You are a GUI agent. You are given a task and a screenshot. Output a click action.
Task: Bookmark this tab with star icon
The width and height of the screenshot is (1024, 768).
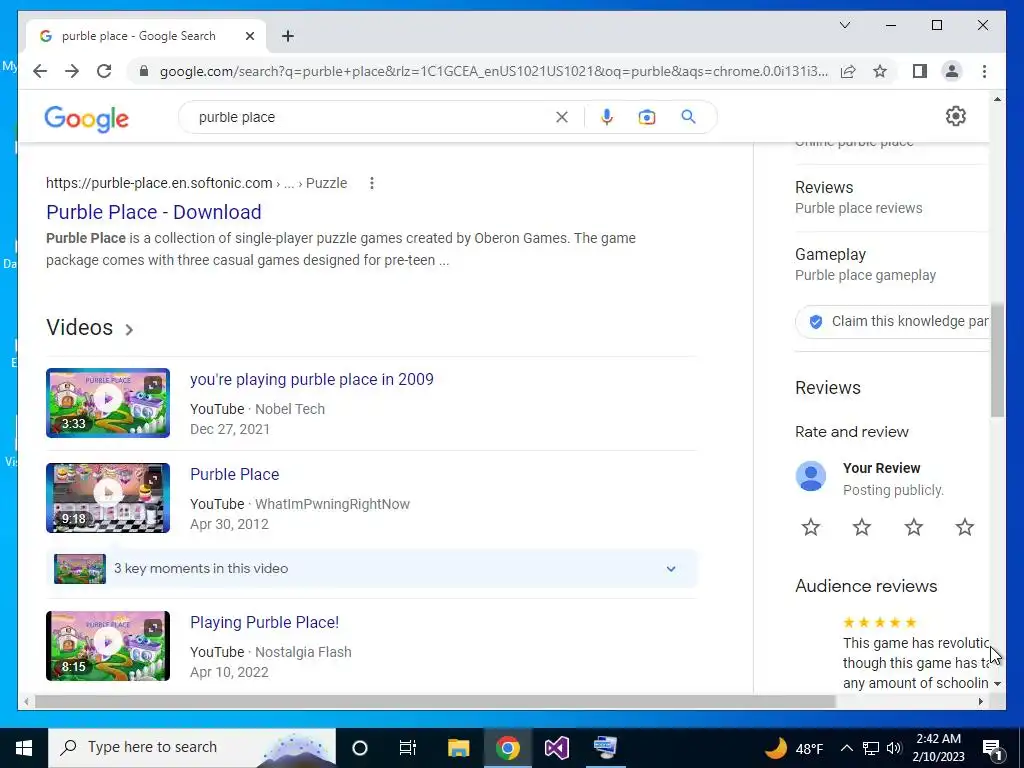pos(880,71)
